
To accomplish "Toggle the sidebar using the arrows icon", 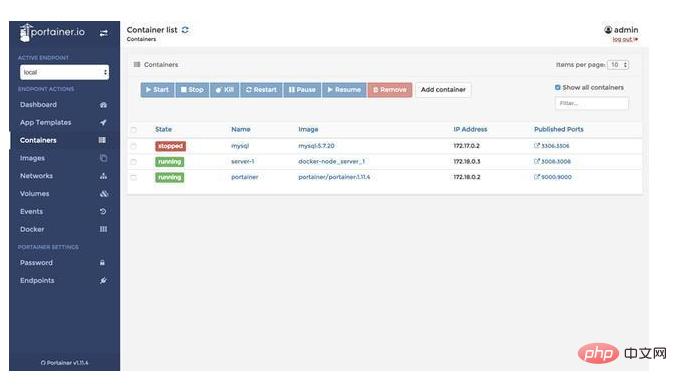I will tap(104, 33).
